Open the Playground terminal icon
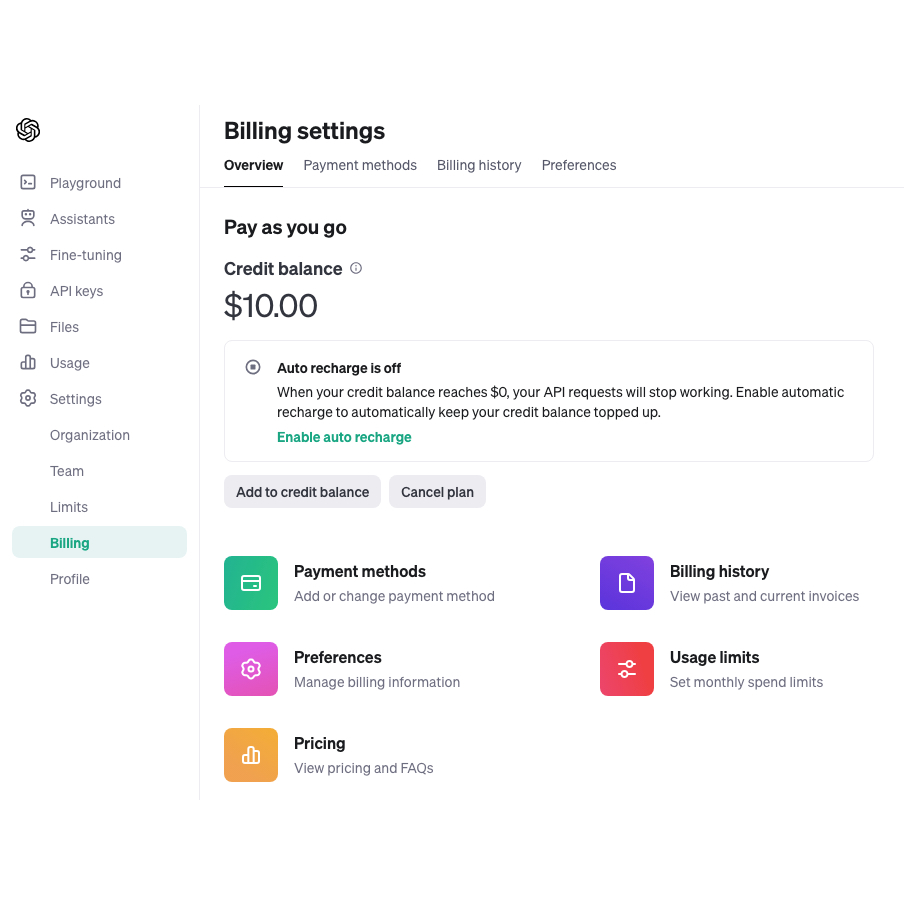Viewport: 904px width, 904px height. tap(28, 182)
